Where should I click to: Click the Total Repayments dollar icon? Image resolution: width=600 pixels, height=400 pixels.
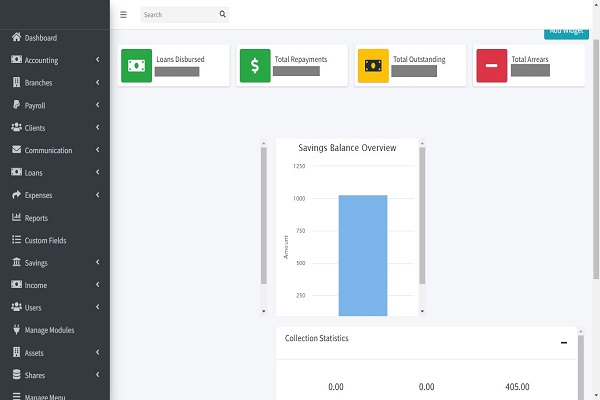[254, 66]
